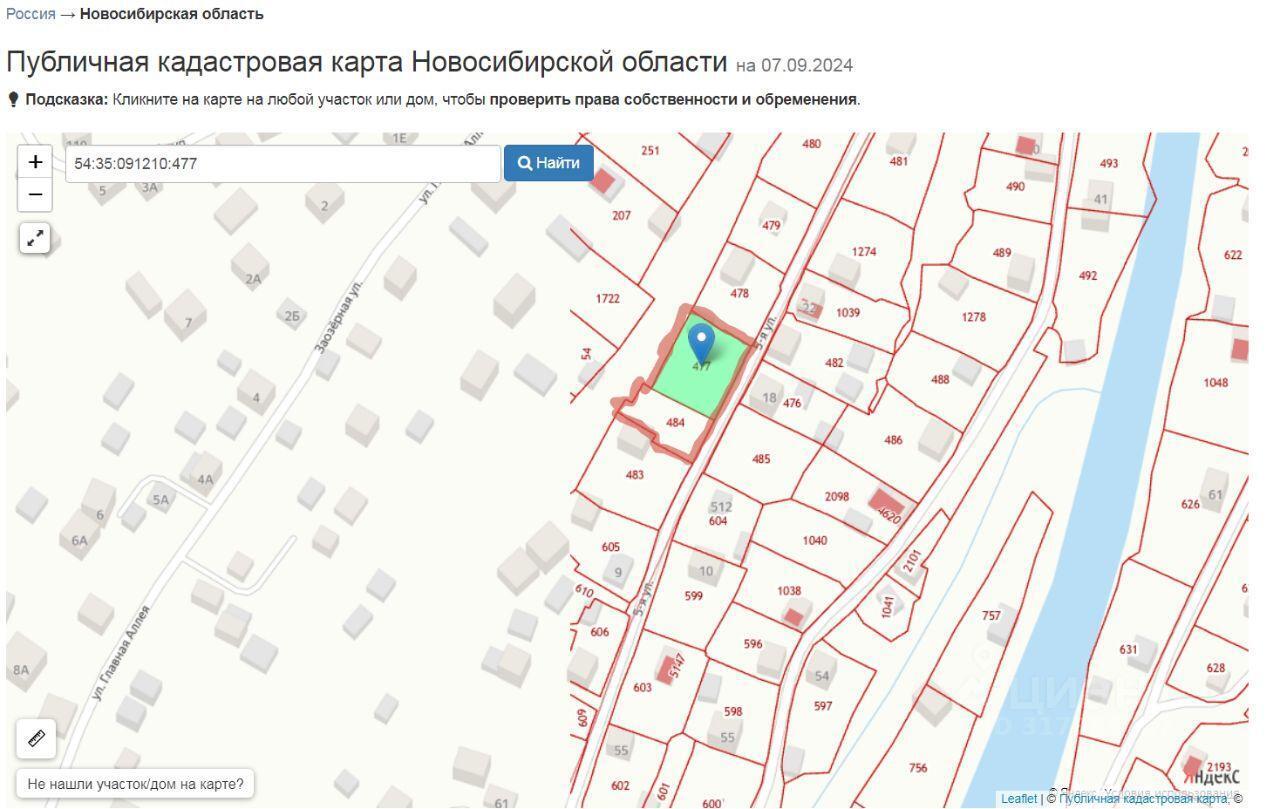
Task: Select parcel 1041 on the map
Action: pyautogui.click(x=888, y=605)
